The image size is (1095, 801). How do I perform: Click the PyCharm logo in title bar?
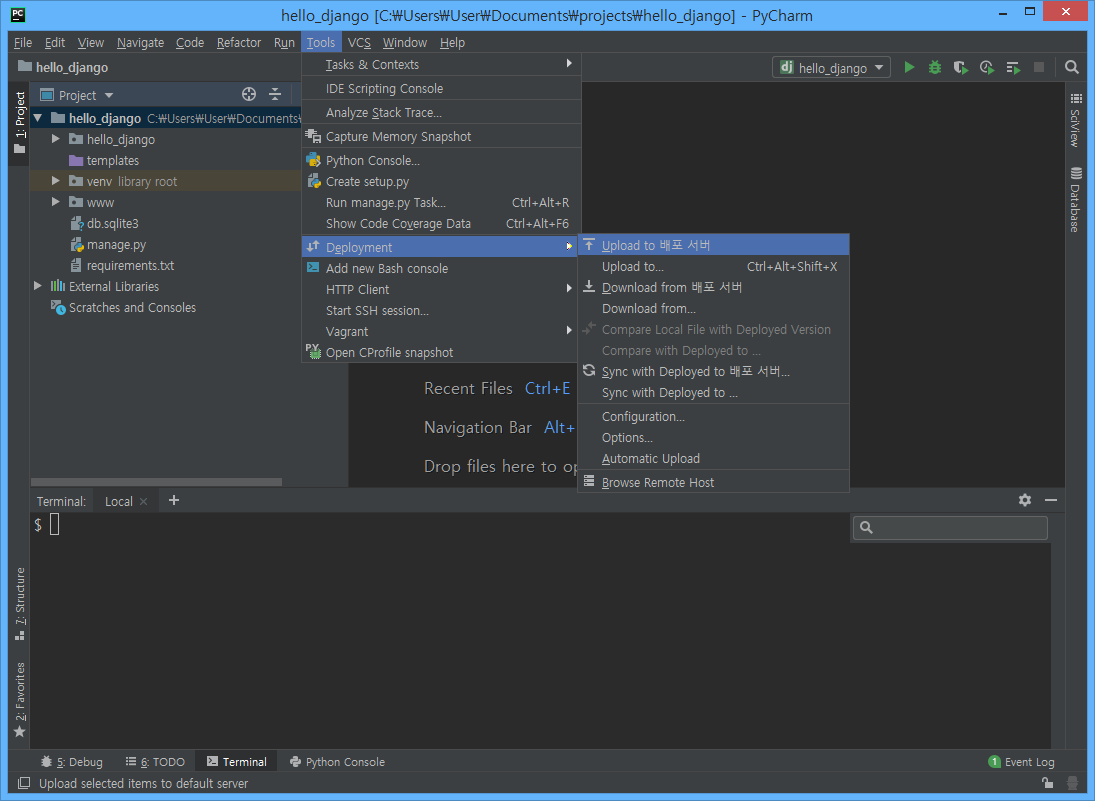tap(18, 15)
